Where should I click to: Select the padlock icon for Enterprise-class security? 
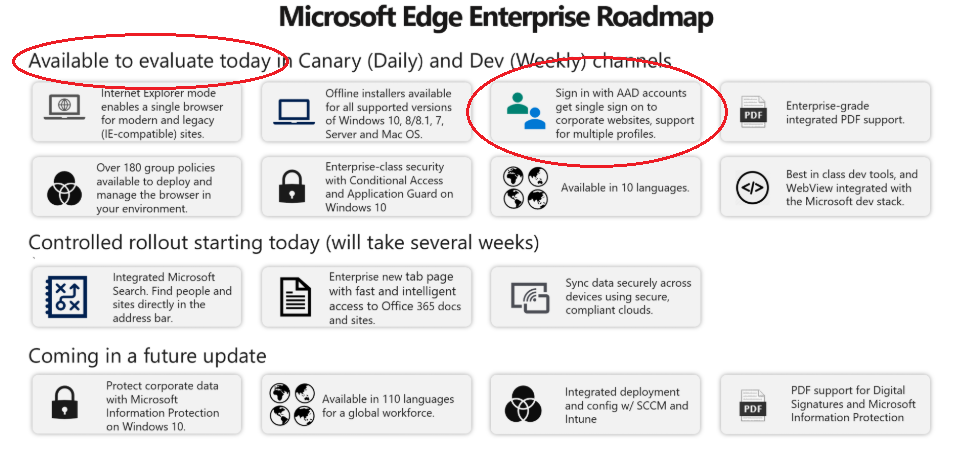(x=292, y=187)
